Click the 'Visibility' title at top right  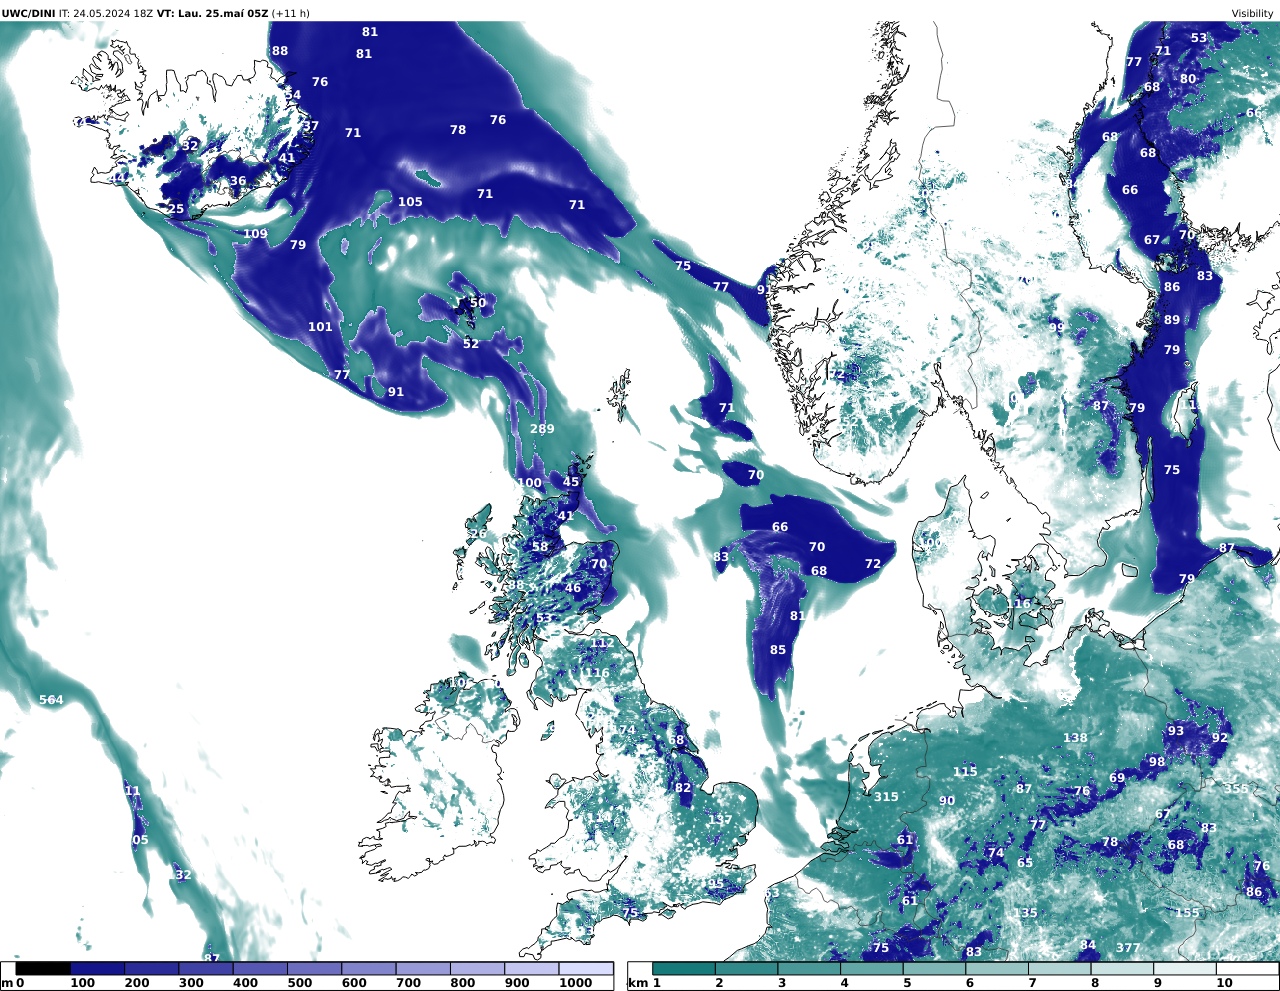pyautogui.click(x=1252, y=13)
